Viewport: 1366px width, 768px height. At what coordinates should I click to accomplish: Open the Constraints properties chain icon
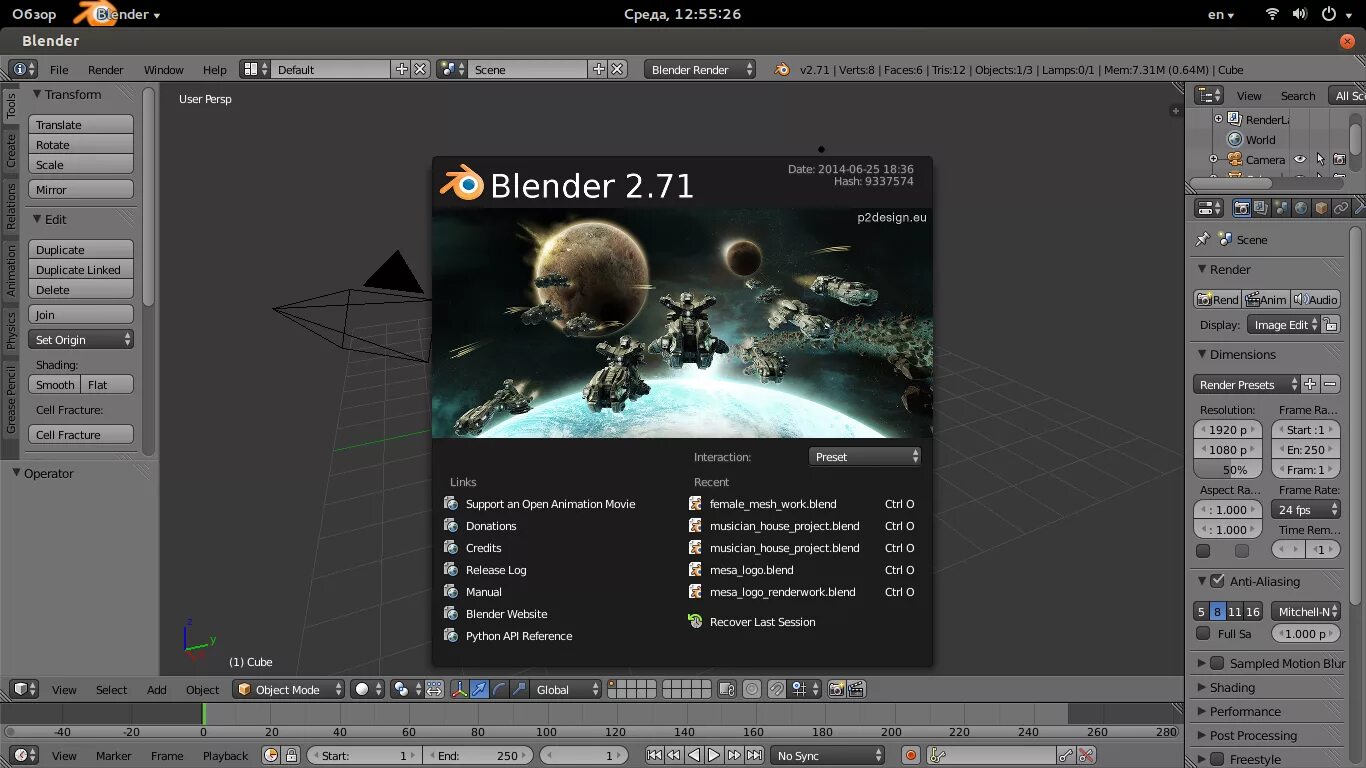pos(1341,208)
